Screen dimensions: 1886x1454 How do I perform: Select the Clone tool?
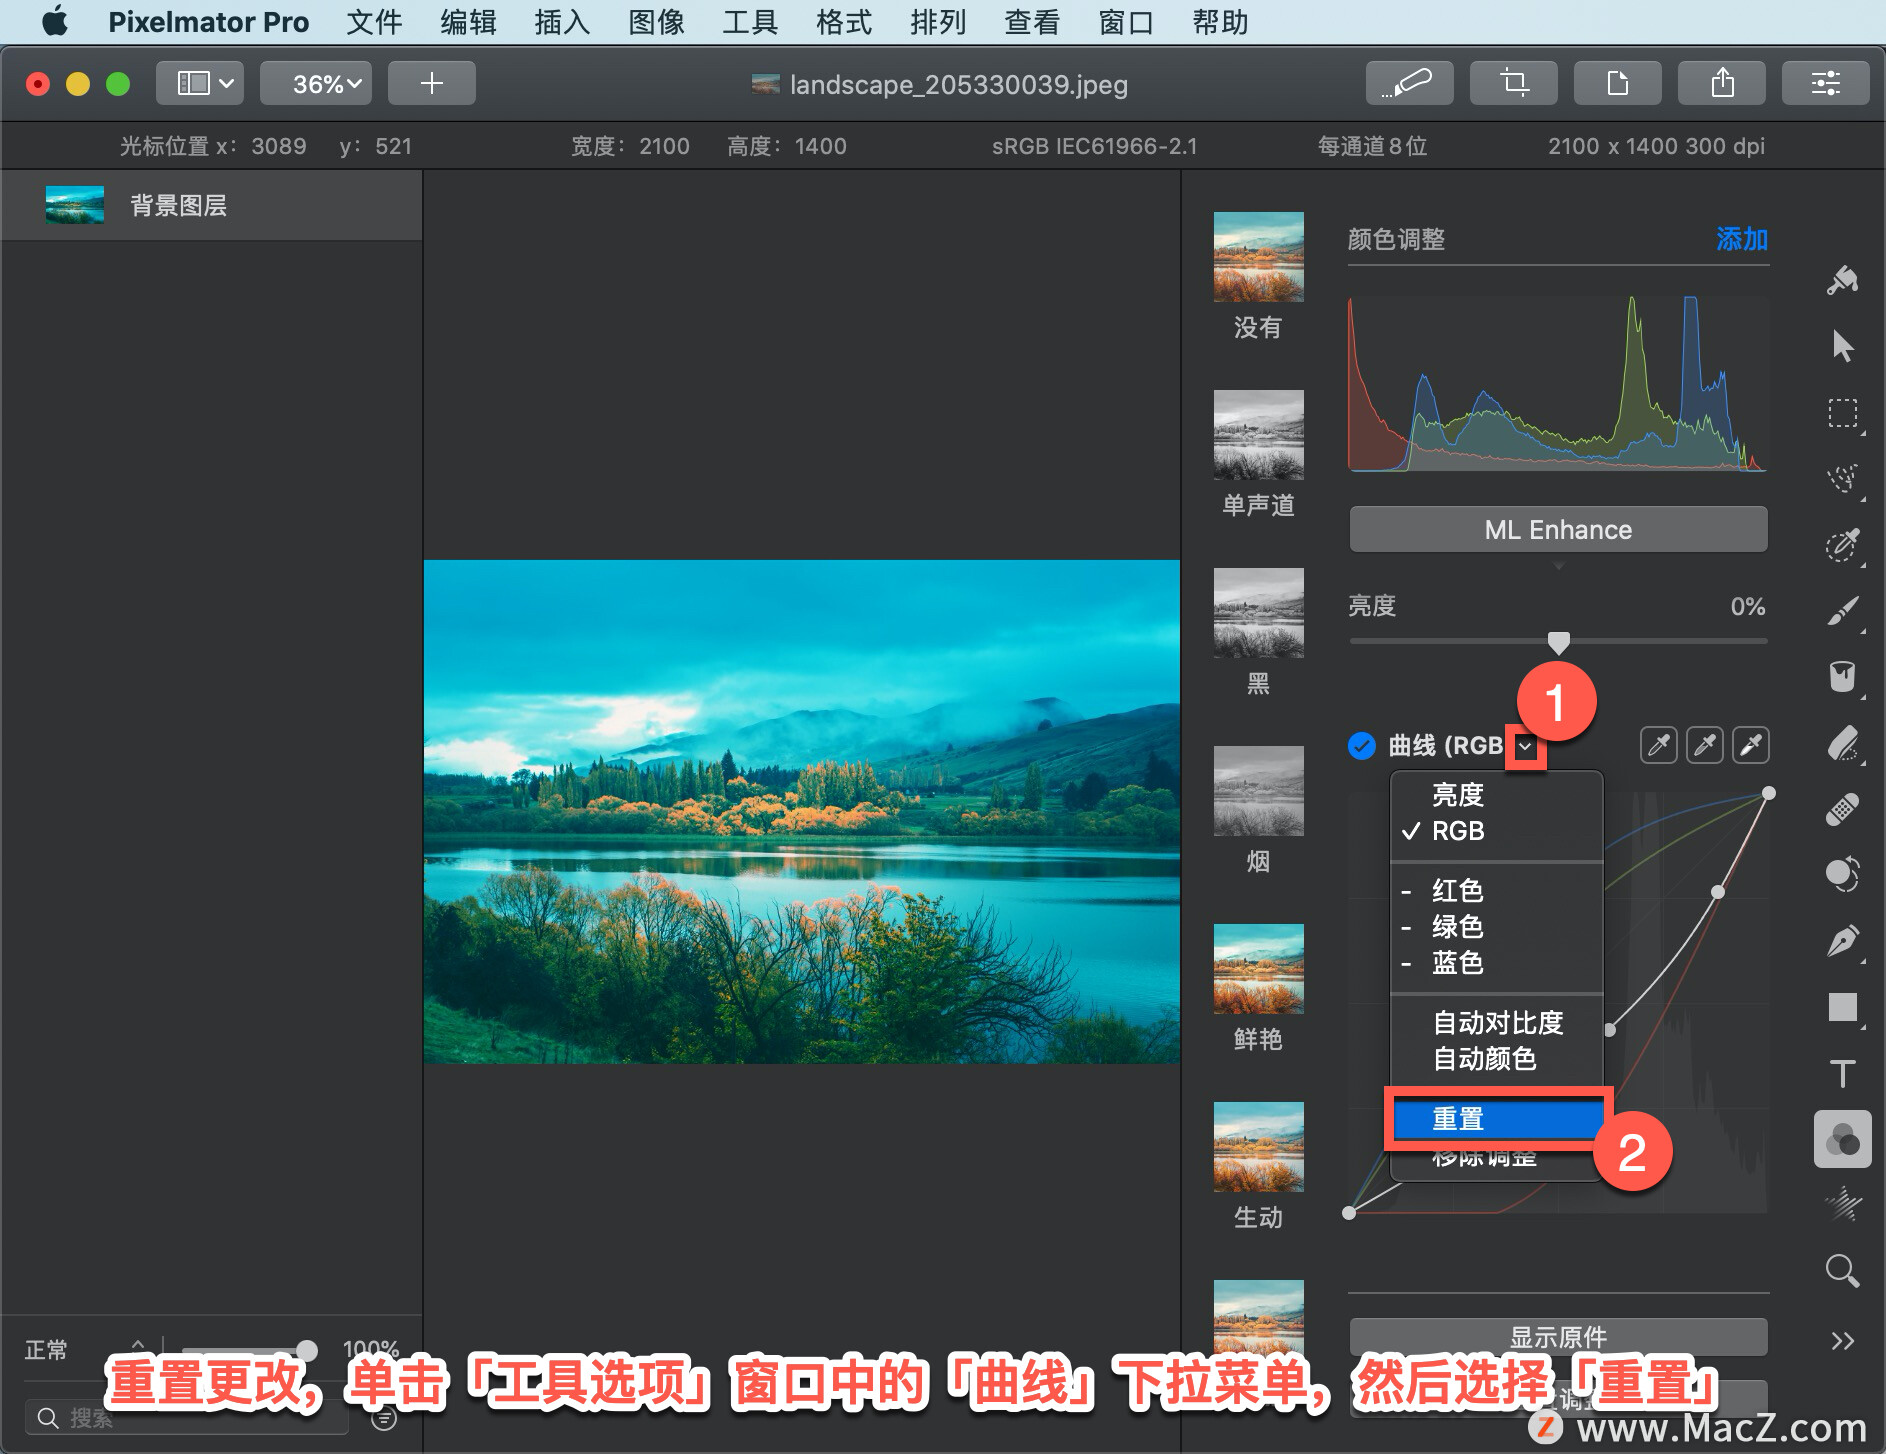click(1842, 874)
